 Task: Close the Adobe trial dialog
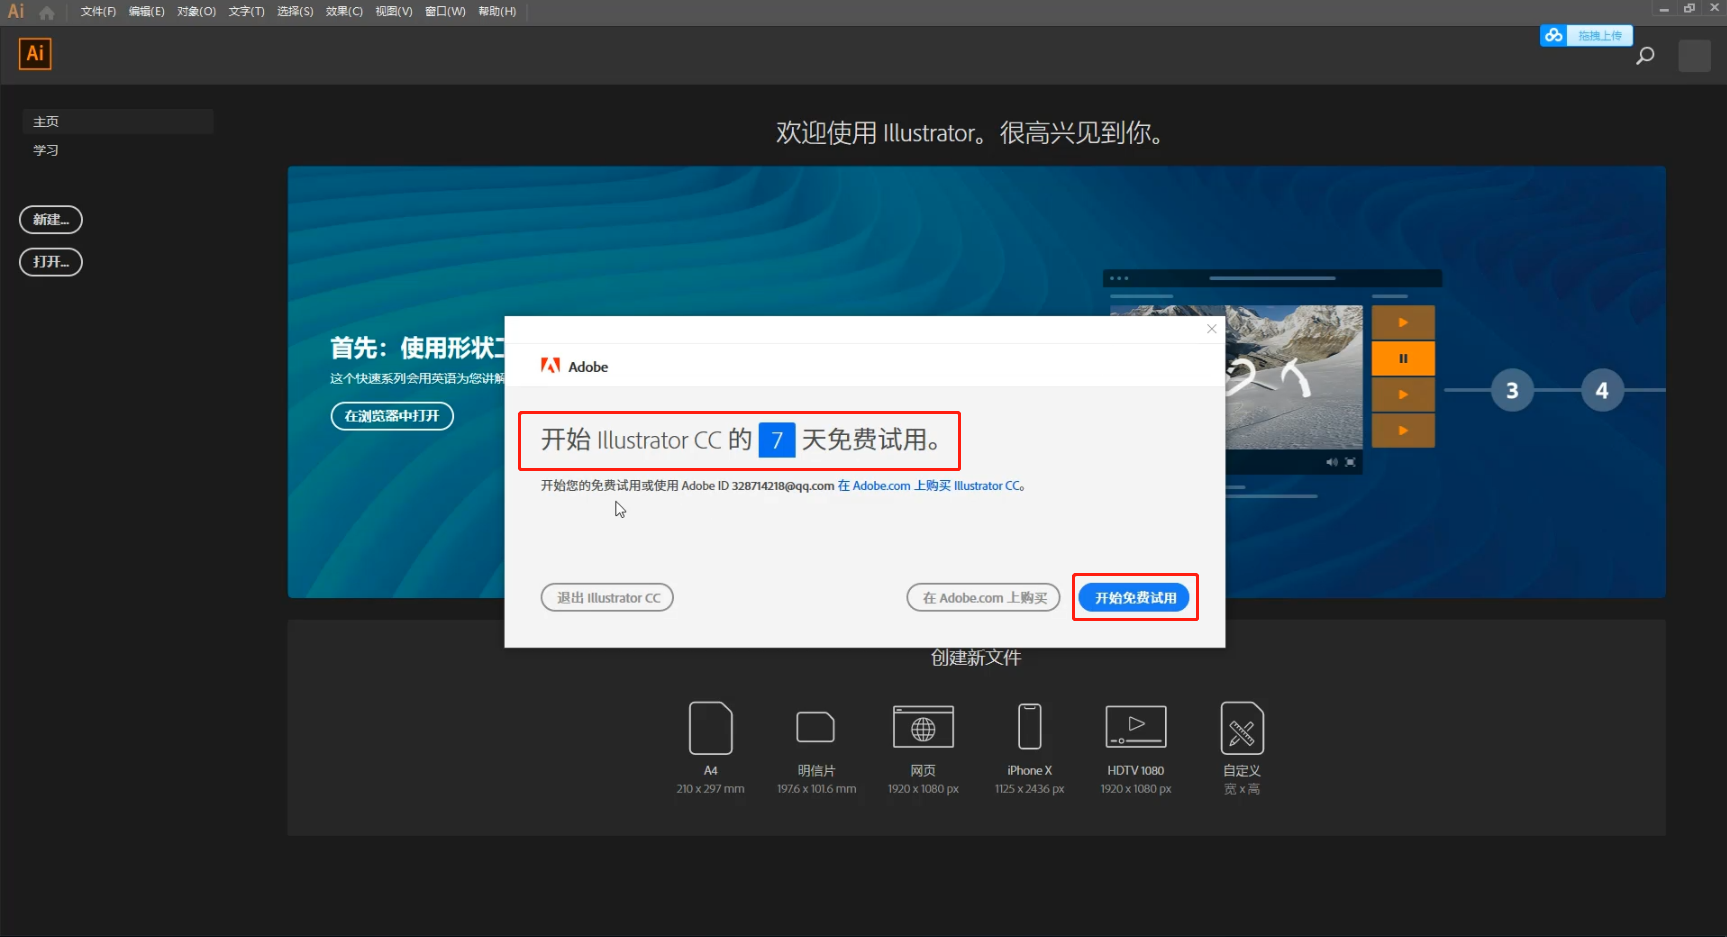tap(1212, 328)
